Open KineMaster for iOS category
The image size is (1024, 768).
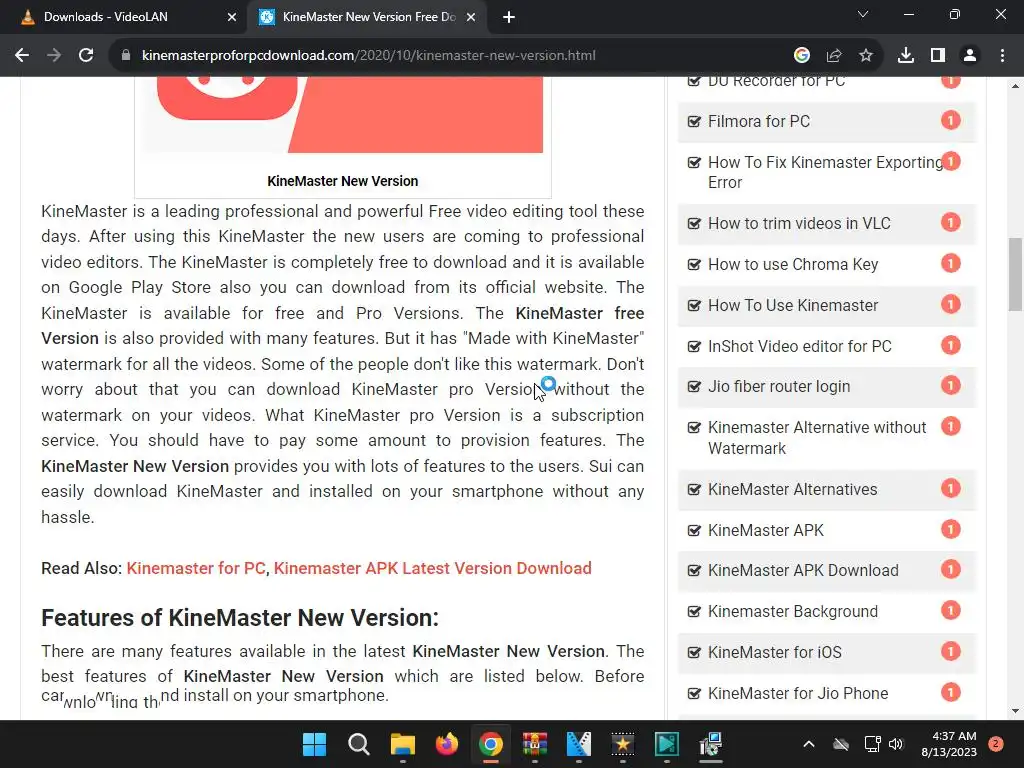[775, 652]
